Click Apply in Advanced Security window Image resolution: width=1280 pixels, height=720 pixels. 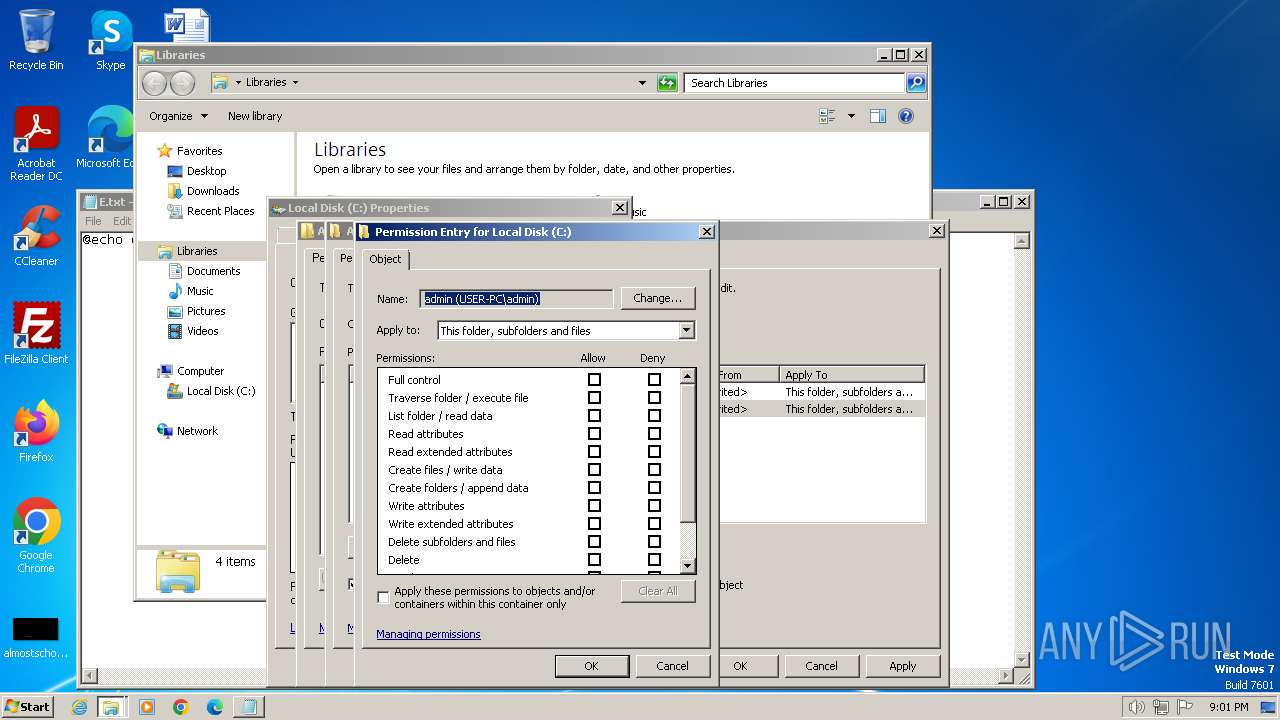pyautogui.click(x=902, y=666)
